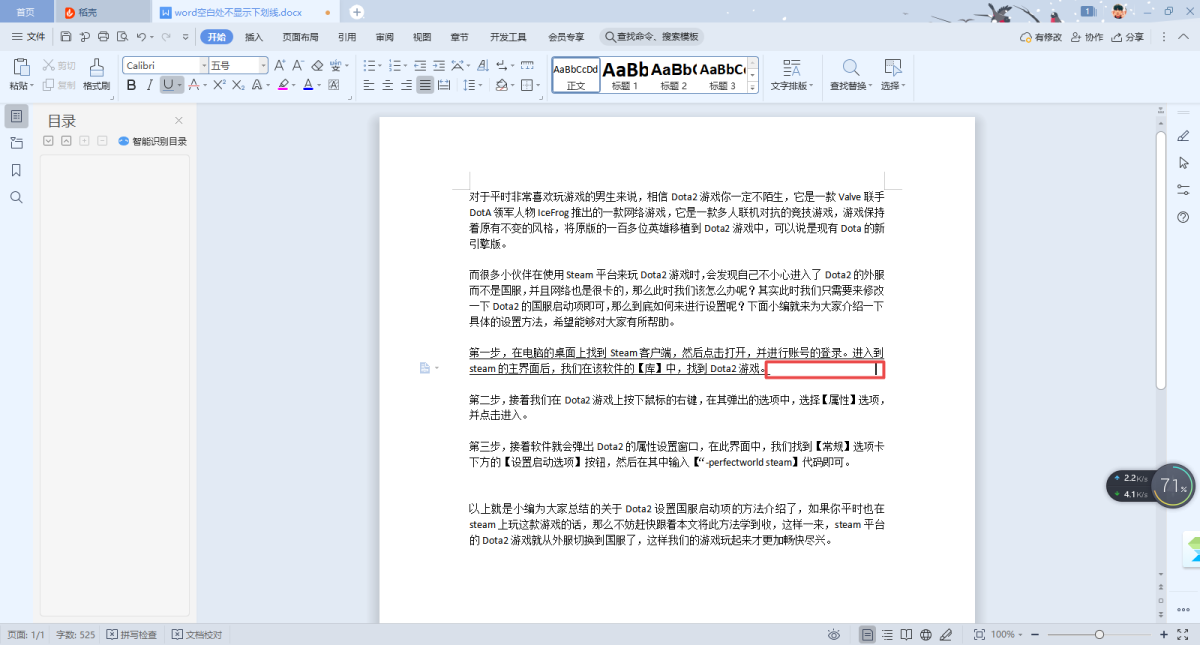Toggle eye protection mode icon in status bar
The width and height of the screenshot is (1200, 645).
(x=834, y=635)
